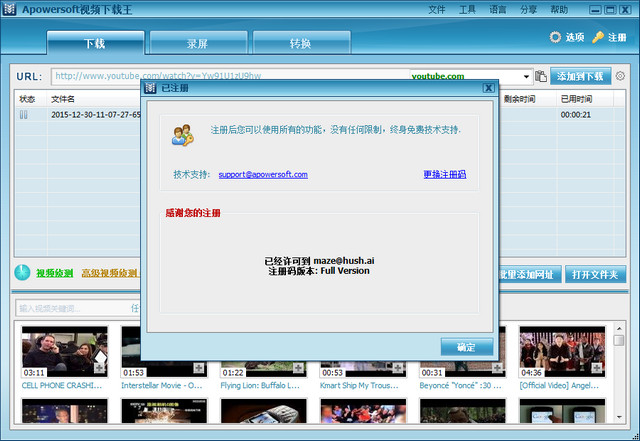Click the 文件名 column header
The height and width of the screenshot is (441, 640).
pyautogui.click(x=63, y=99)
